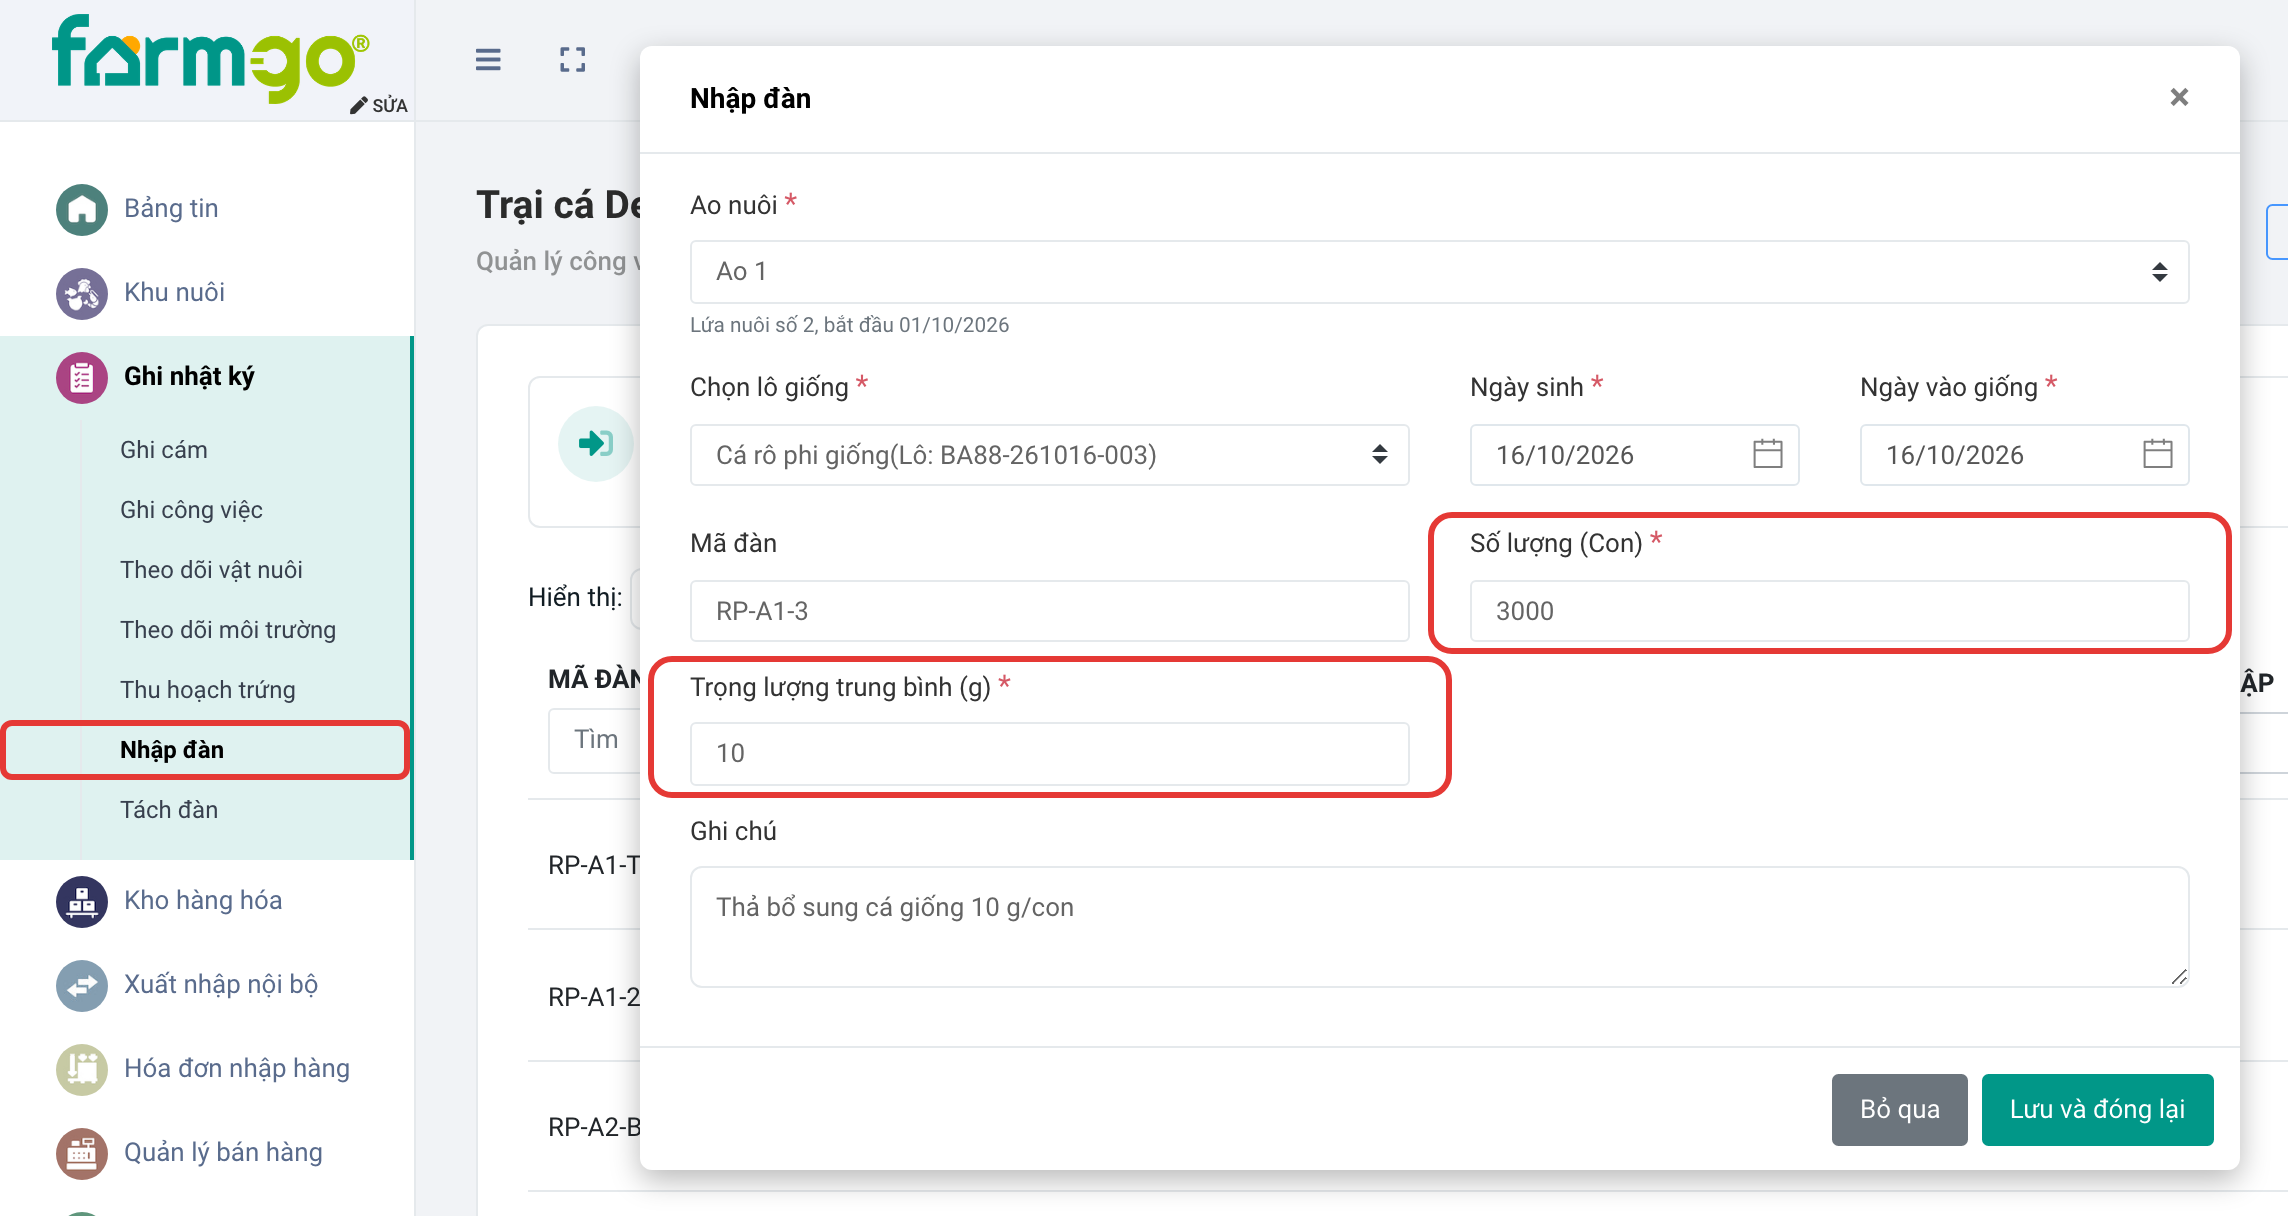Expand the Ao nuôi dropdown
Image resolution: width=2288 pixels, height=1216 pixels.
tap(1439, 272)
